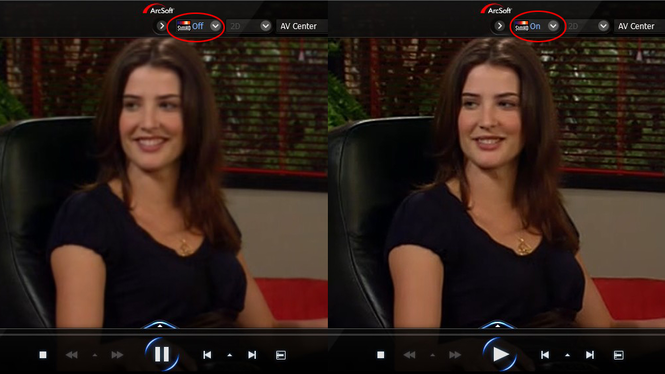665x374 pixels.
Task: Expand toolbar arrow in right player
Action: [499, 26]
